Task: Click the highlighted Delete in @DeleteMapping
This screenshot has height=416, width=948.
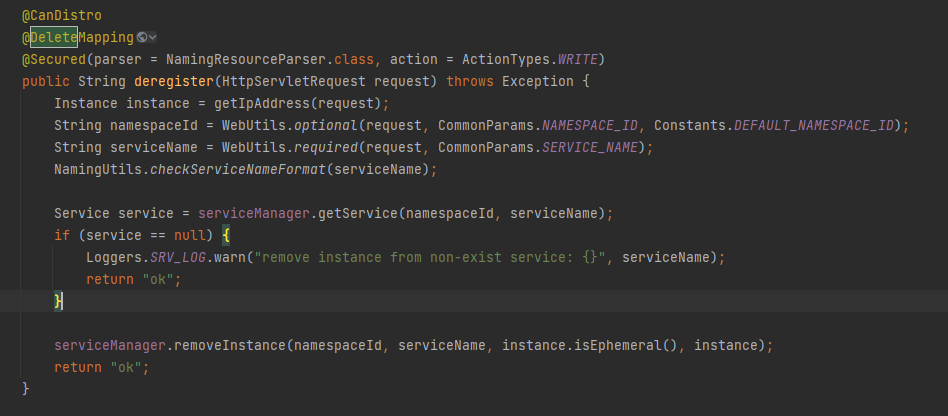Action: [x=54, y=37]
